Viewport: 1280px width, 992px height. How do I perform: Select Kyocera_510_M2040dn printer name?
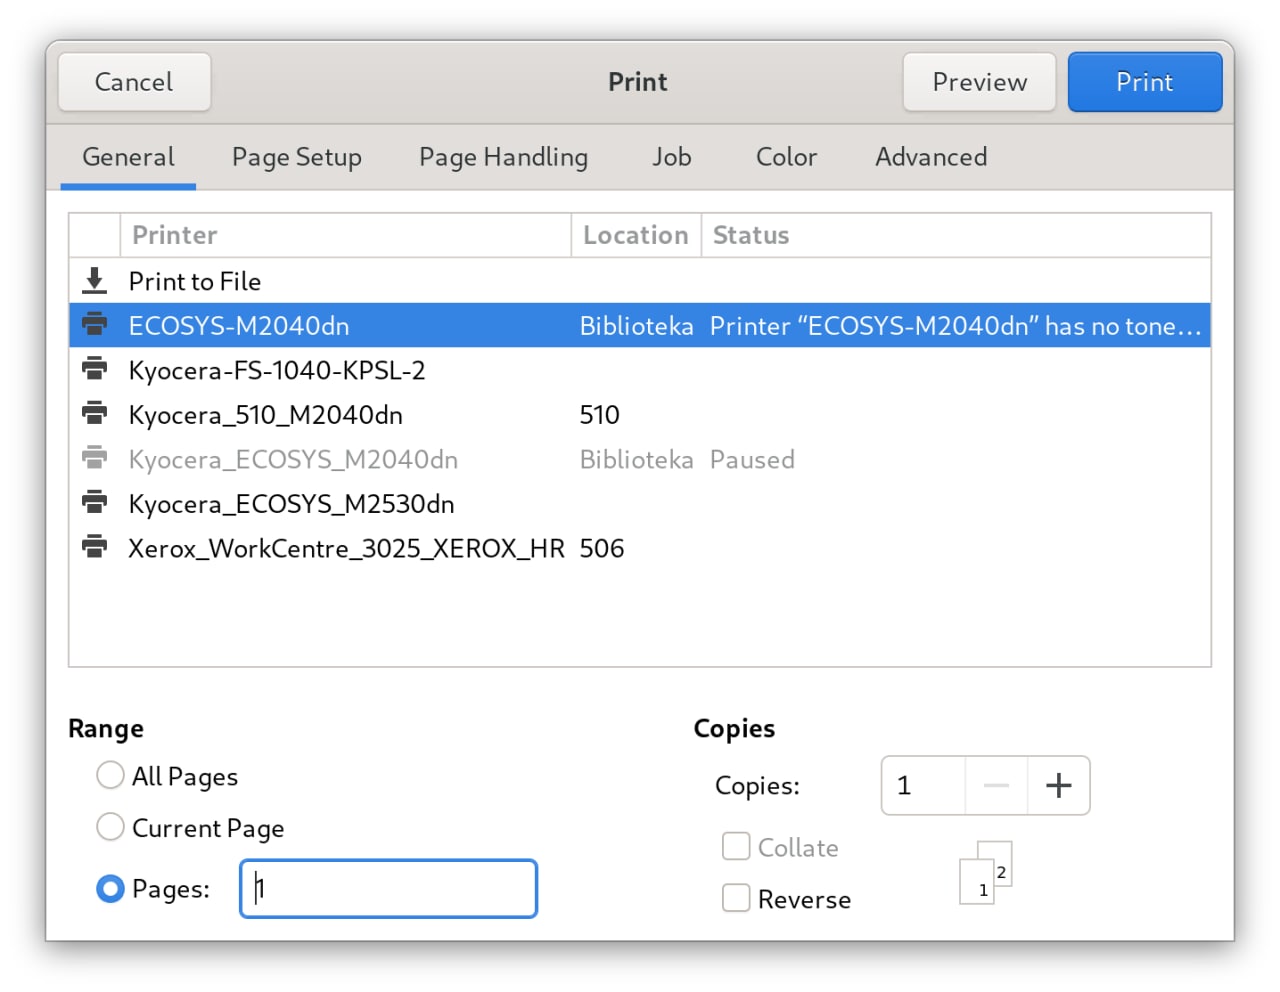click(x=266, y=415)
